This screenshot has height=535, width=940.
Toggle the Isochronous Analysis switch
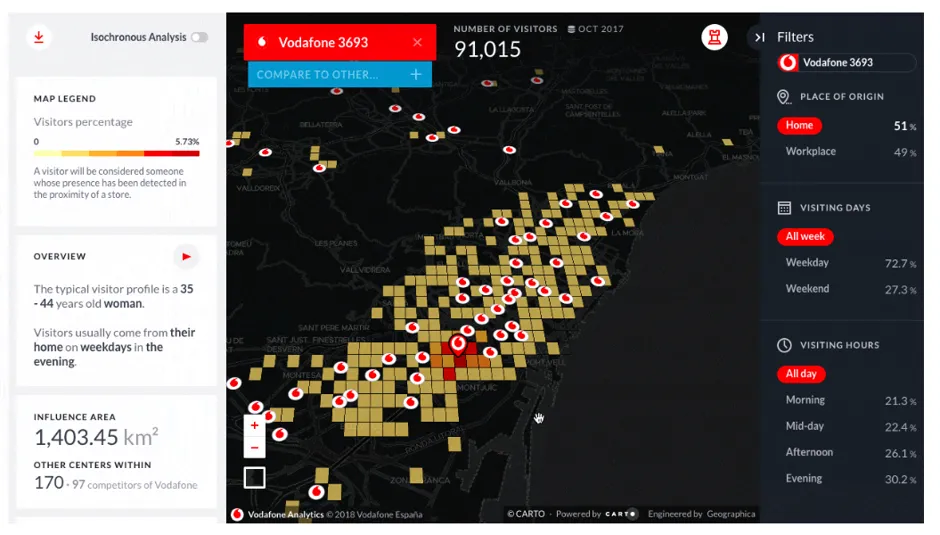pos(200,37)
